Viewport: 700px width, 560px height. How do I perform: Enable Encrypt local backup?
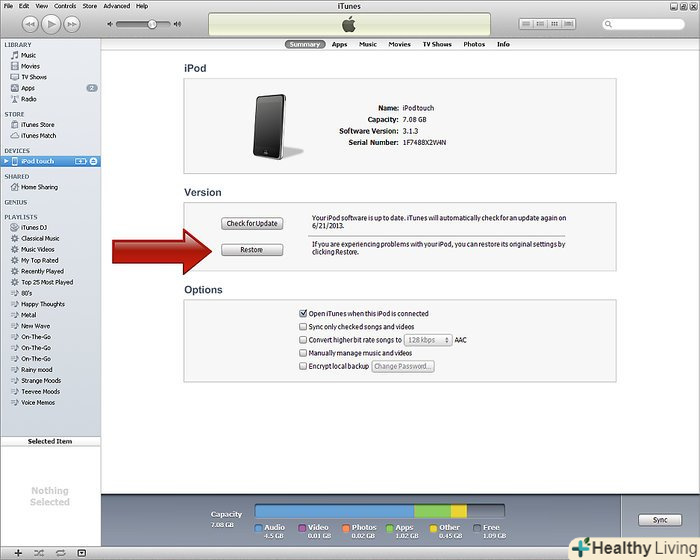pos(303,366)
